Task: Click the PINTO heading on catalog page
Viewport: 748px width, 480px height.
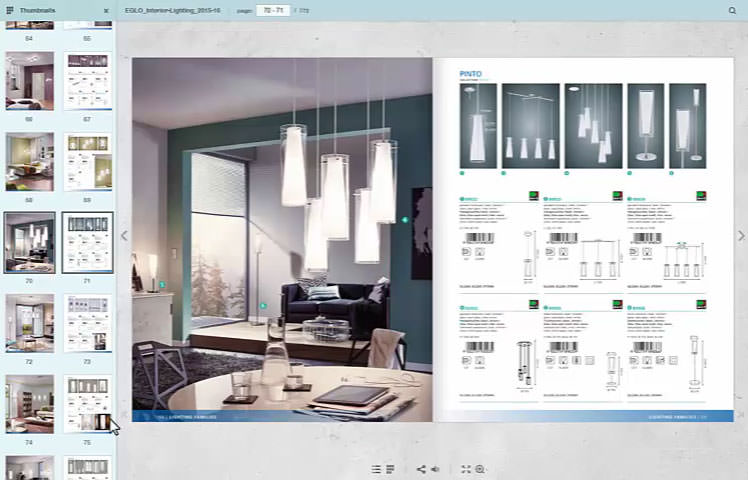Action: 470,74
